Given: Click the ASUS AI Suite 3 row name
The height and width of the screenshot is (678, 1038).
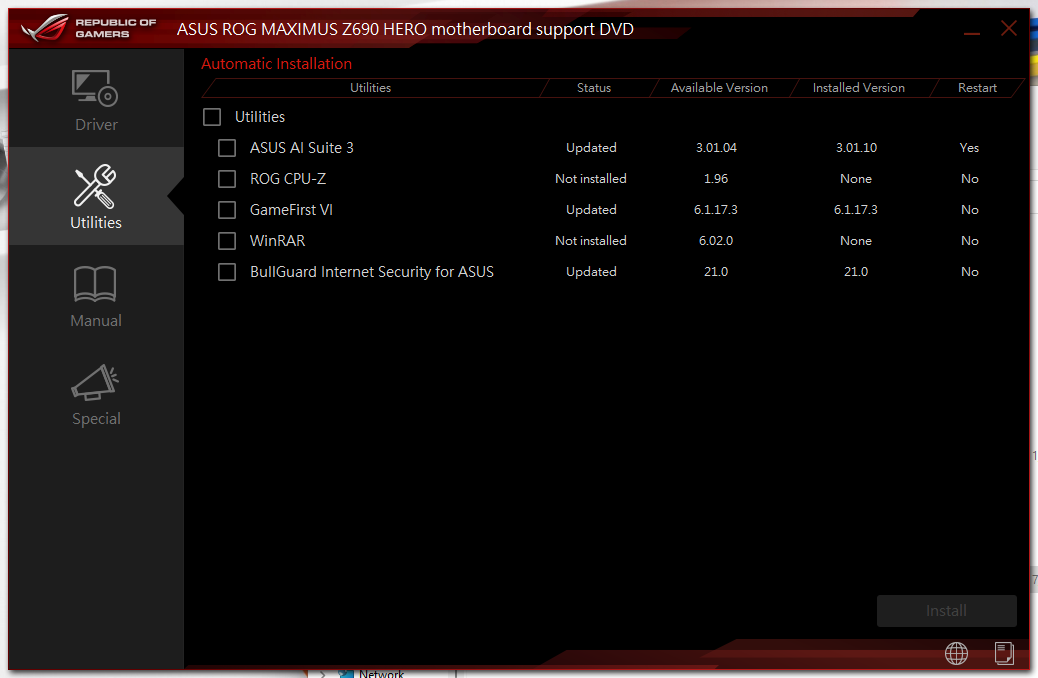Looking at the screenshot, I should pyautogui.click(x=302, y=148).
